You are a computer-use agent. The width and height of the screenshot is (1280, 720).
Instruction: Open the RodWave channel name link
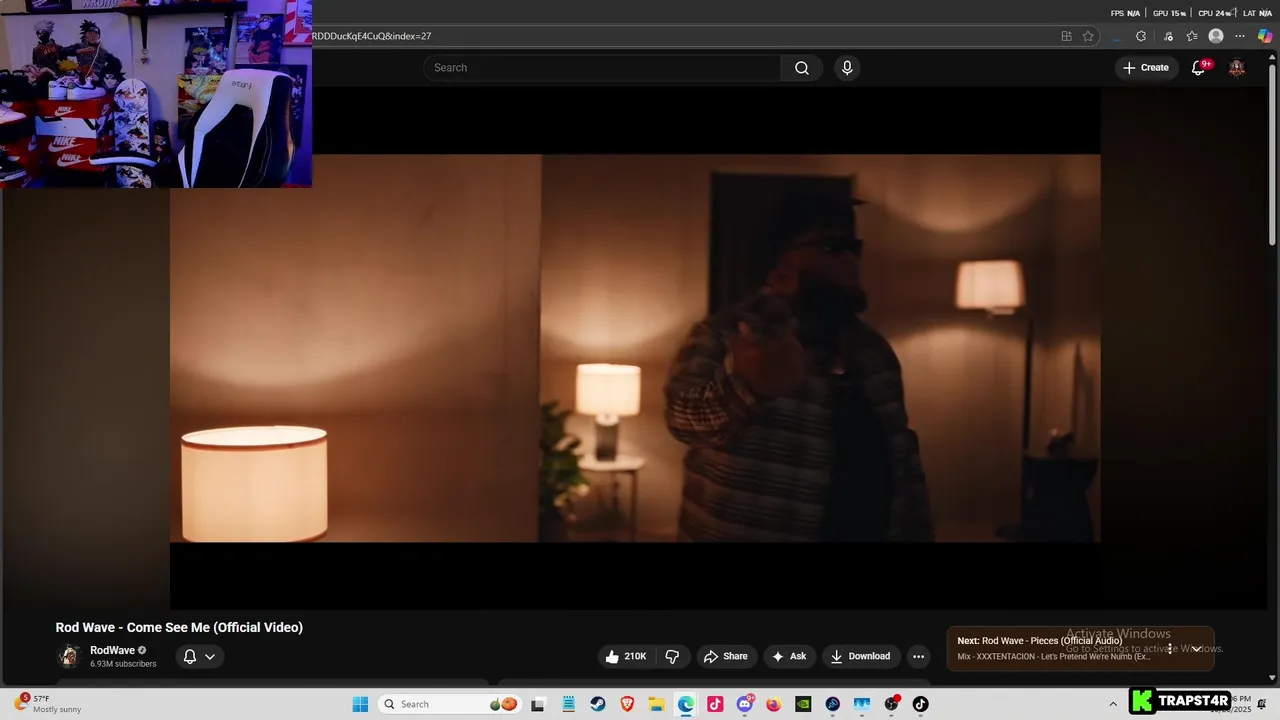[112, 650]
